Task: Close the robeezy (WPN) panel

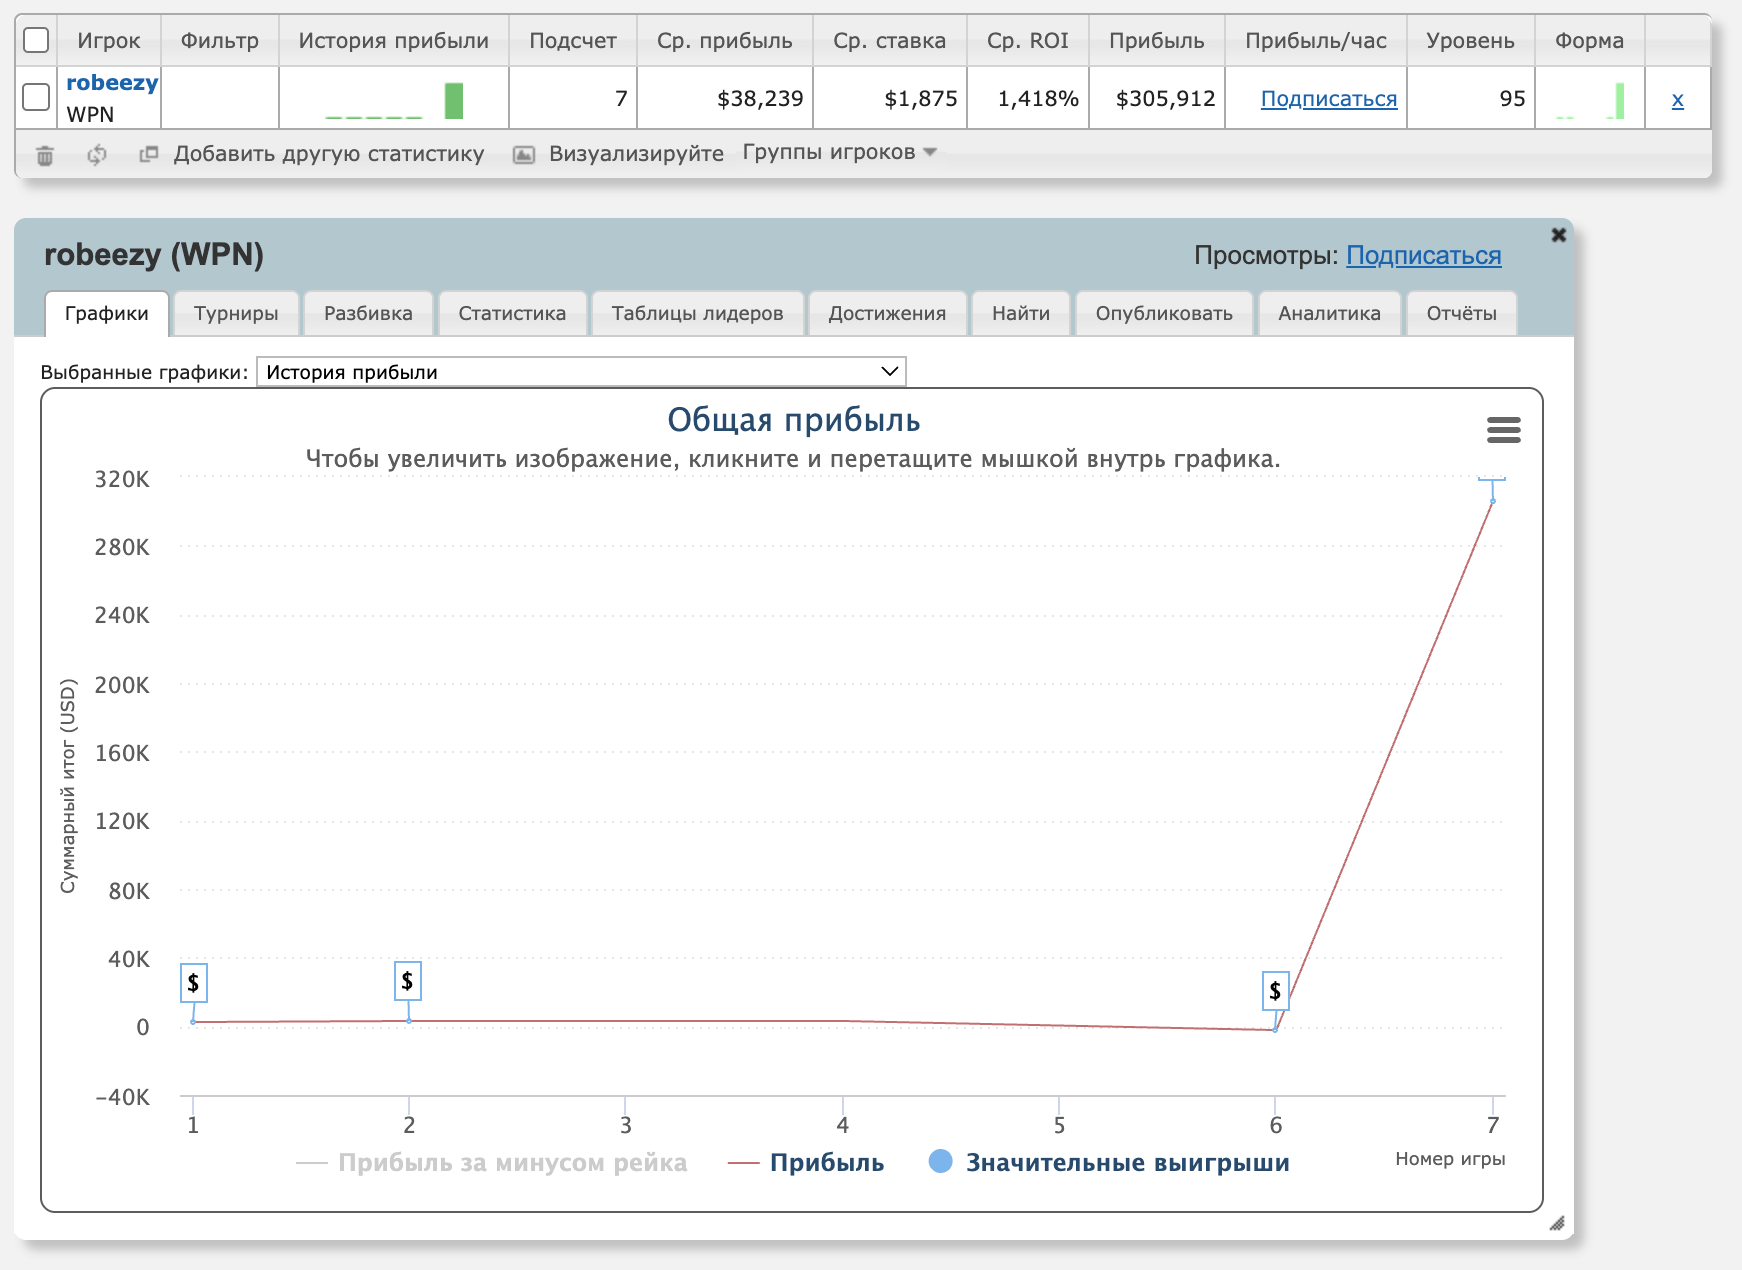Action: pos(1558,235)
